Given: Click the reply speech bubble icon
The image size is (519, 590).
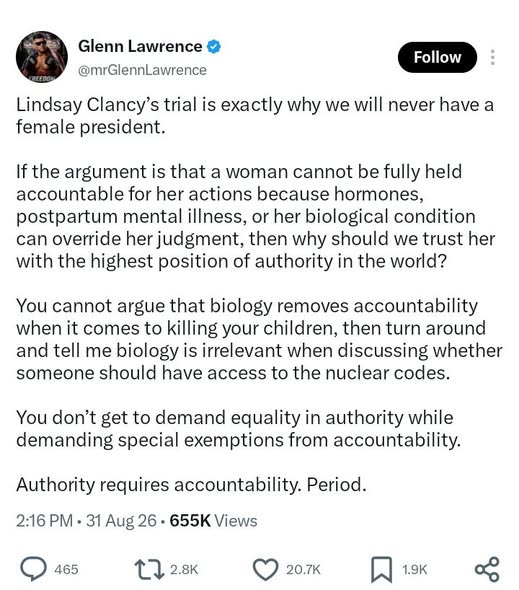Looking at the screenshot, I should [34, 569].
